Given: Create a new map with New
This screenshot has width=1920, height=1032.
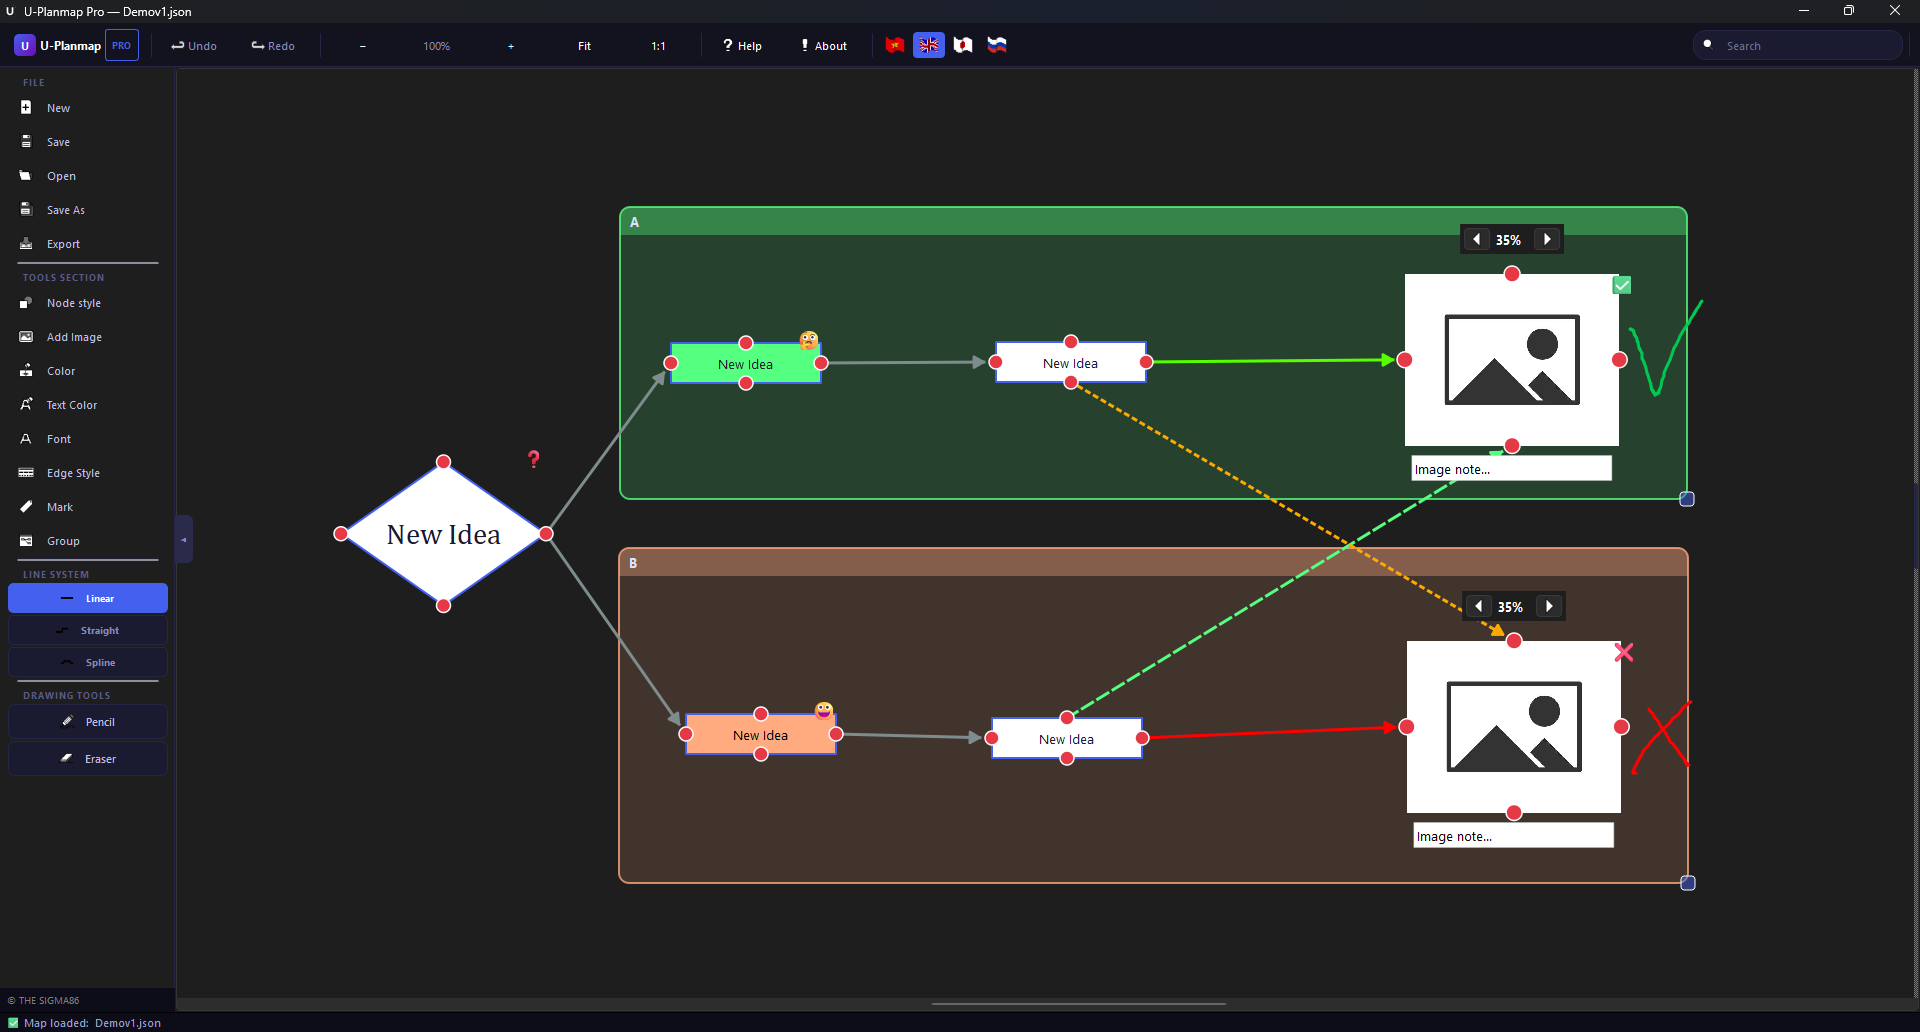Looking at the screenshot, I should click(88, 108).
